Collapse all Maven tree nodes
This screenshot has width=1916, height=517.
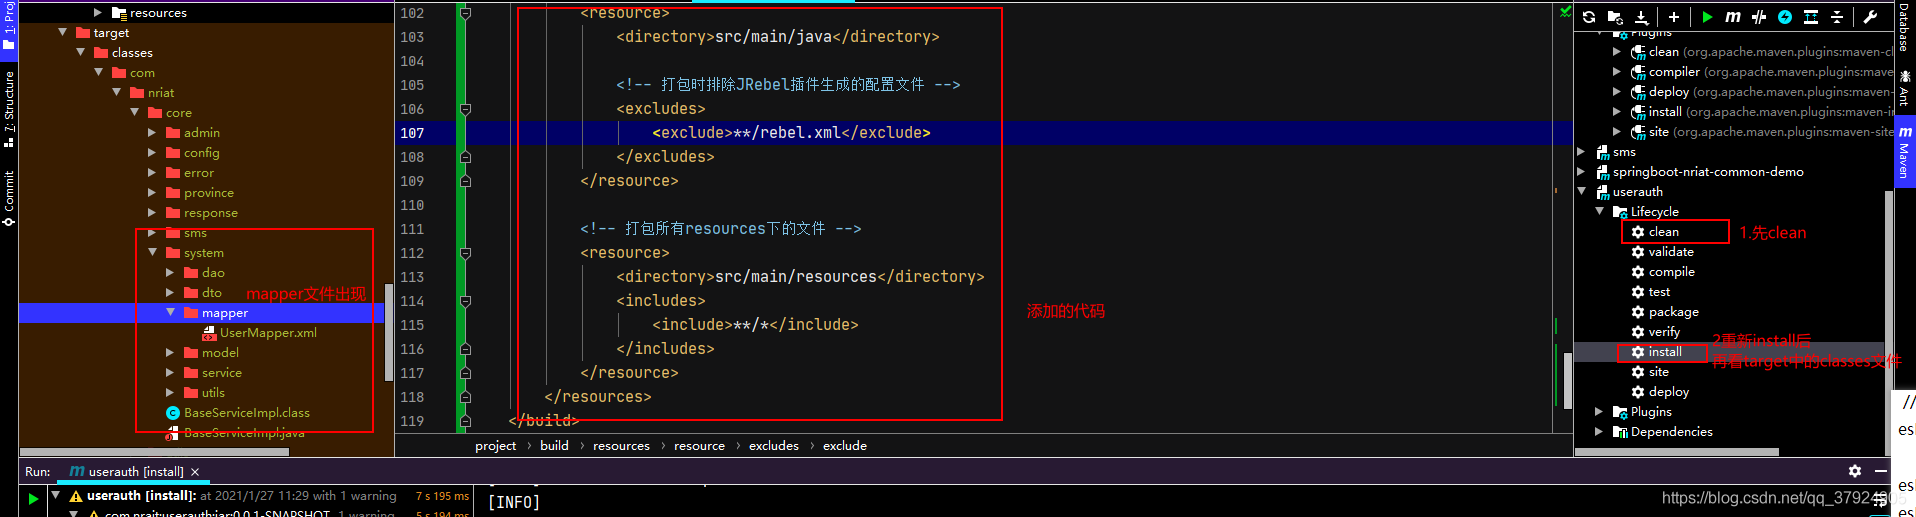point(1837,17)
